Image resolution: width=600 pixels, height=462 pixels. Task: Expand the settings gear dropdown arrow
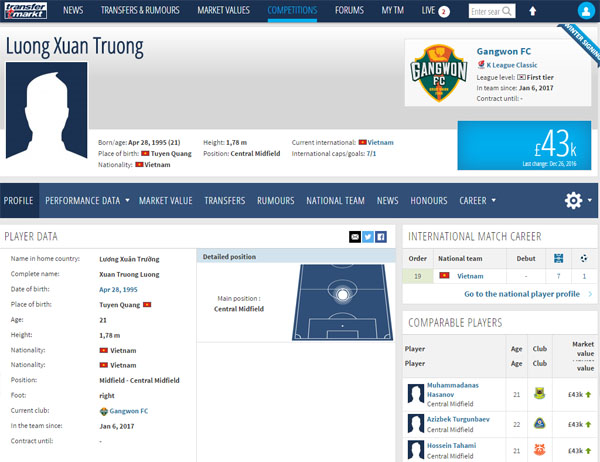(x=590, y=200)
